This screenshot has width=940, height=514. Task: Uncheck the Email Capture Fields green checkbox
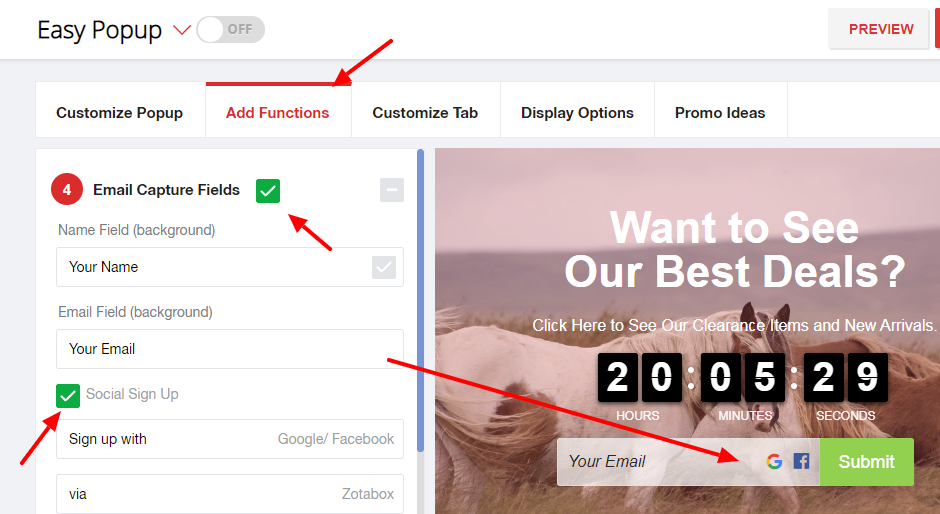pyautogui.click(x=268, y=191)
